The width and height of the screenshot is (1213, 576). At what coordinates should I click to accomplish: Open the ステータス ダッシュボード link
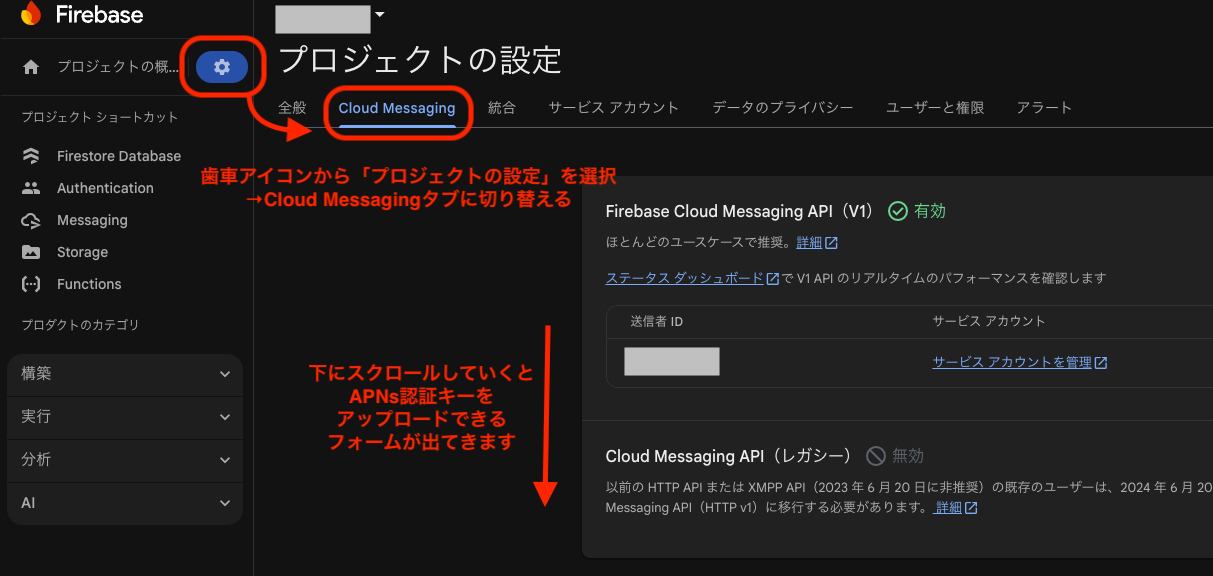coord(685,279)
